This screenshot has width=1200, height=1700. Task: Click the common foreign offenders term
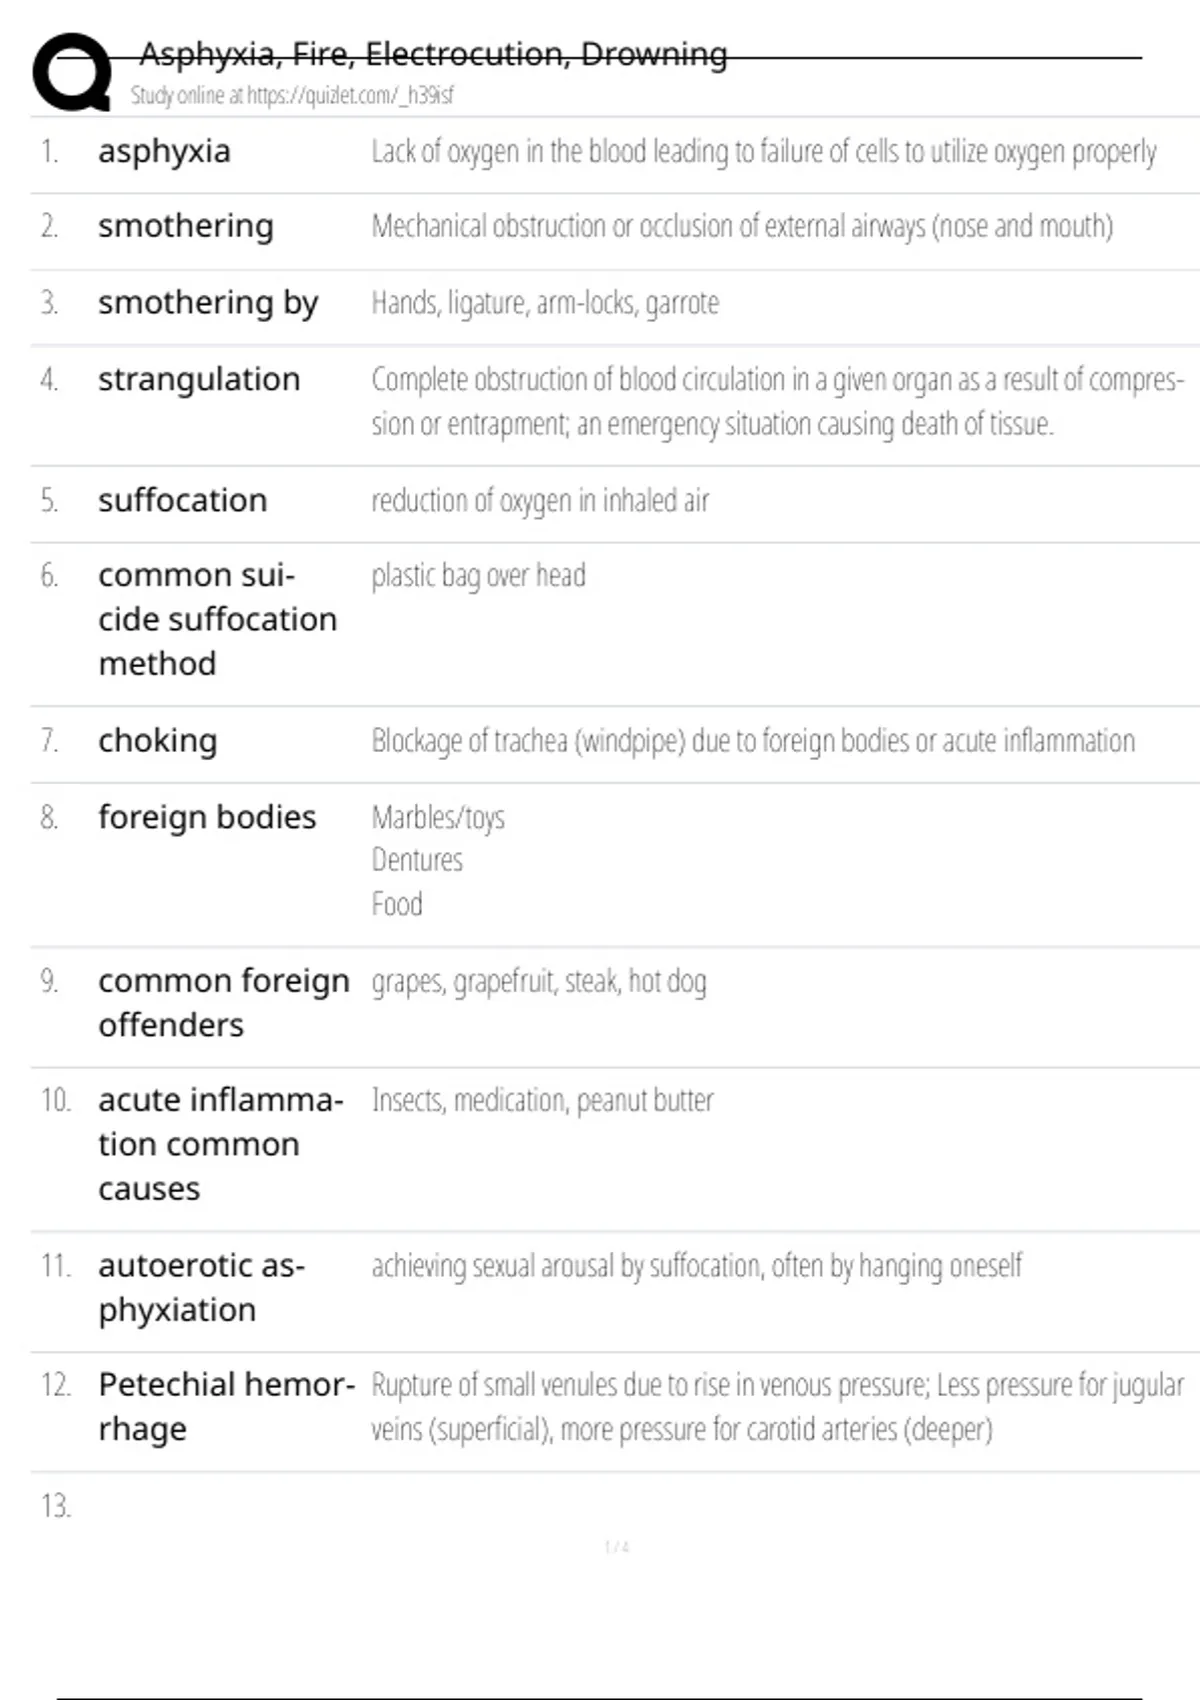[x=224, y=1003]
